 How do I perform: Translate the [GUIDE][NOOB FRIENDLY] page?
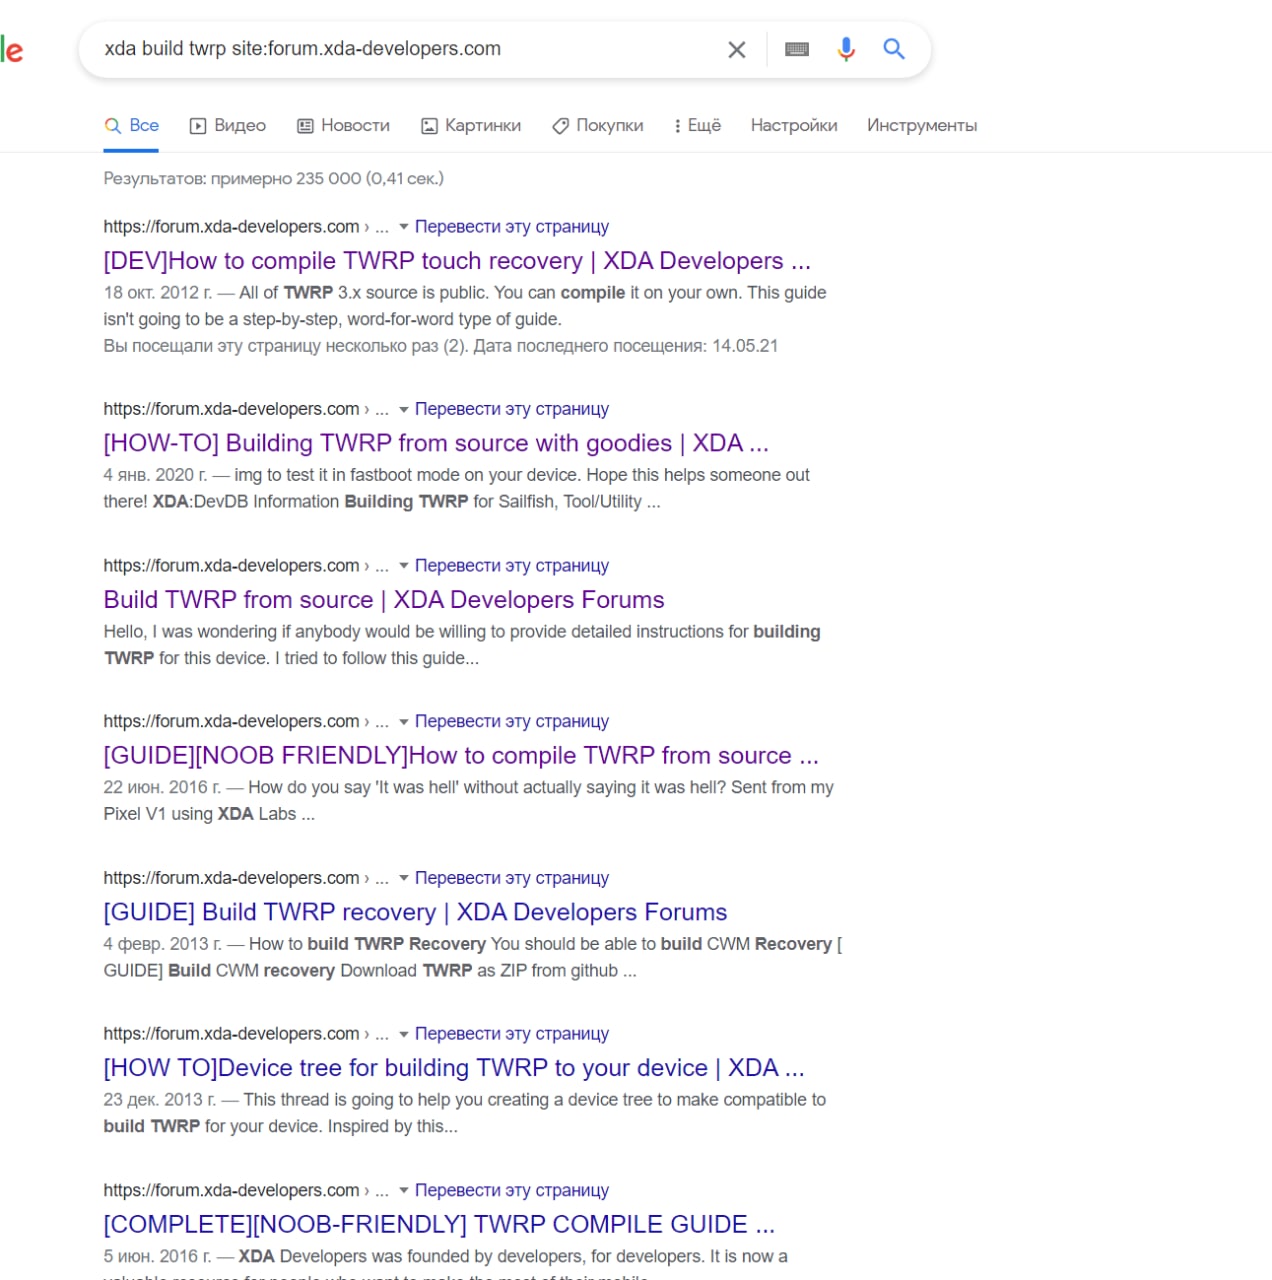[512, 722]
